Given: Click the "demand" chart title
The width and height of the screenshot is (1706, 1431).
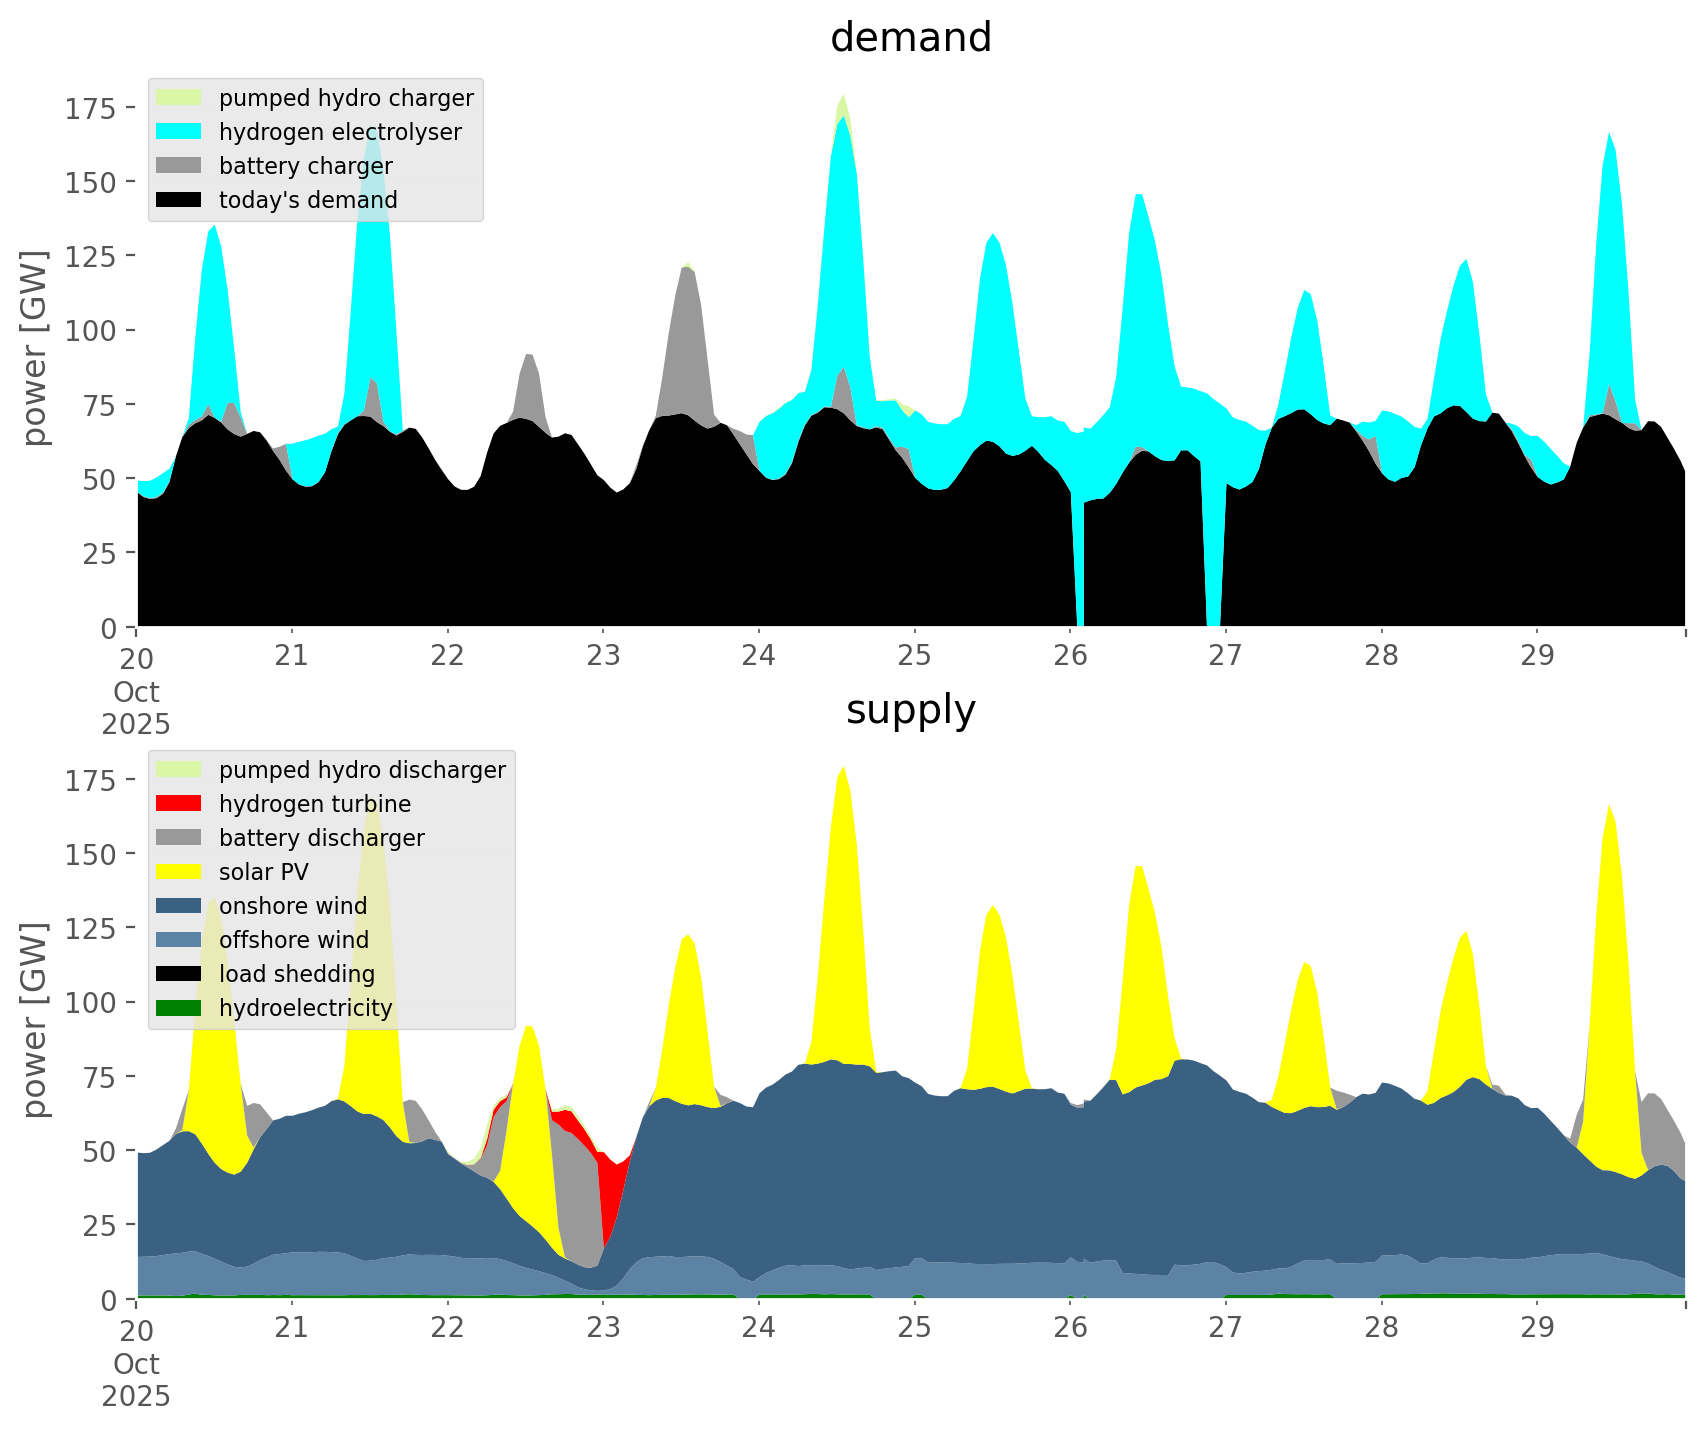Looking at the screenshot, I should 910,38.
